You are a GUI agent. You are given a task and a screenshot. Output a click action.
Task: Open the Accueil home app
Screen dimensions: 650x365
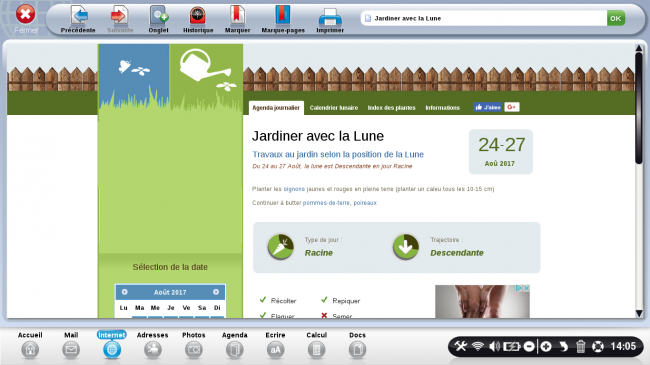click(30, 345)
